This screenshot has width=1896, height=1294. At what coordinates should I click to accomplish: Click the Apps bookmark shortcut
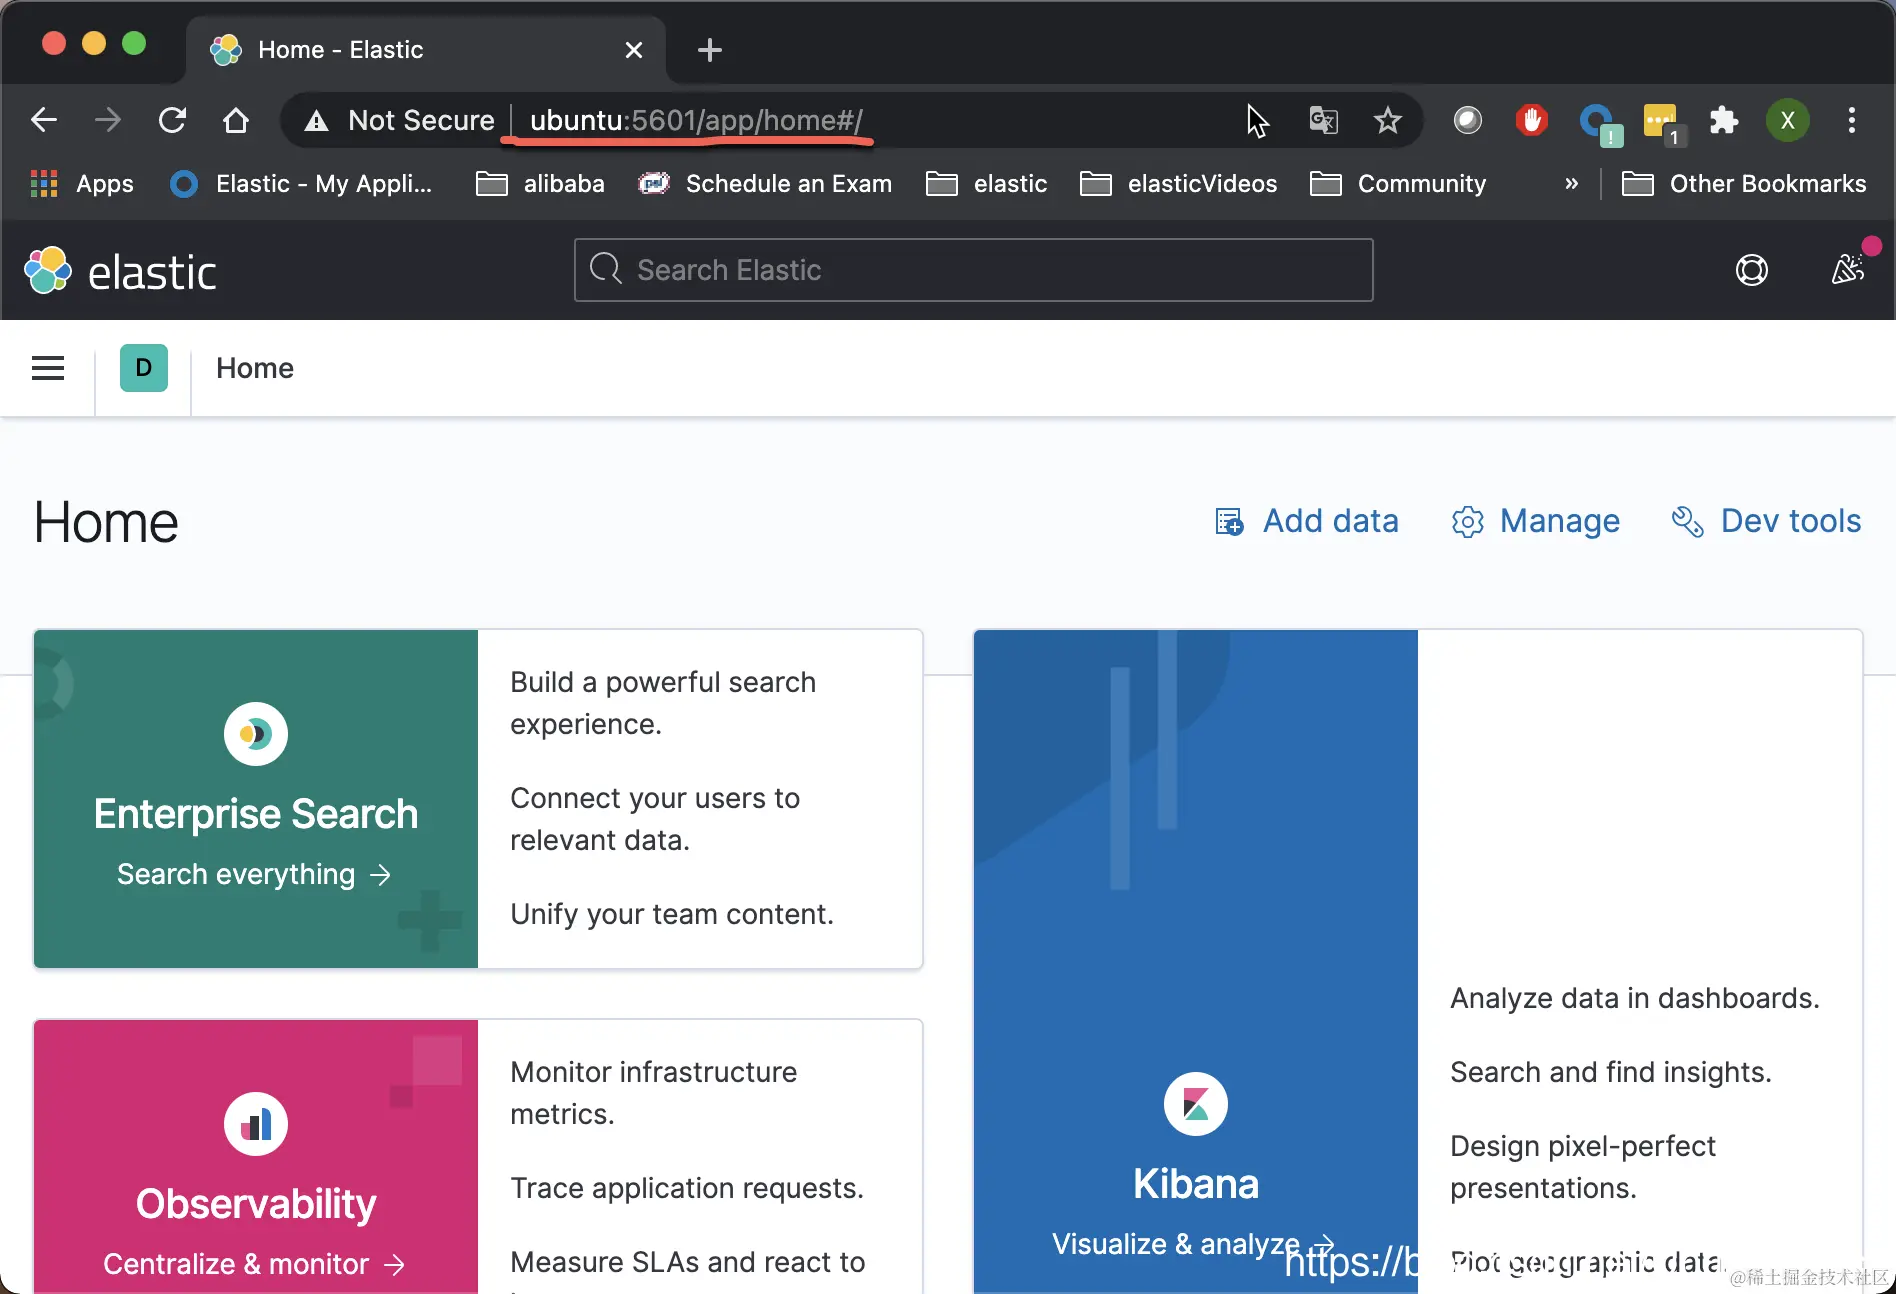82,184
